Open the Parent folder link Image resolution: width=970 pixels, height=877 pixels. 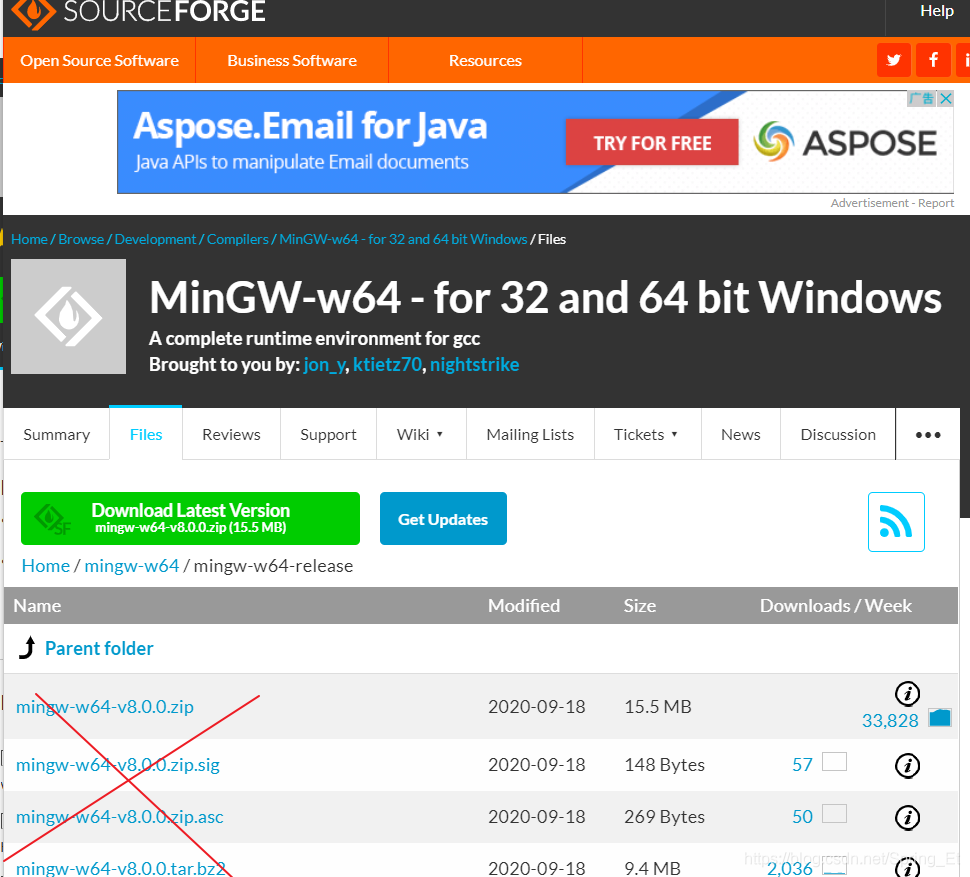point(99,648)
